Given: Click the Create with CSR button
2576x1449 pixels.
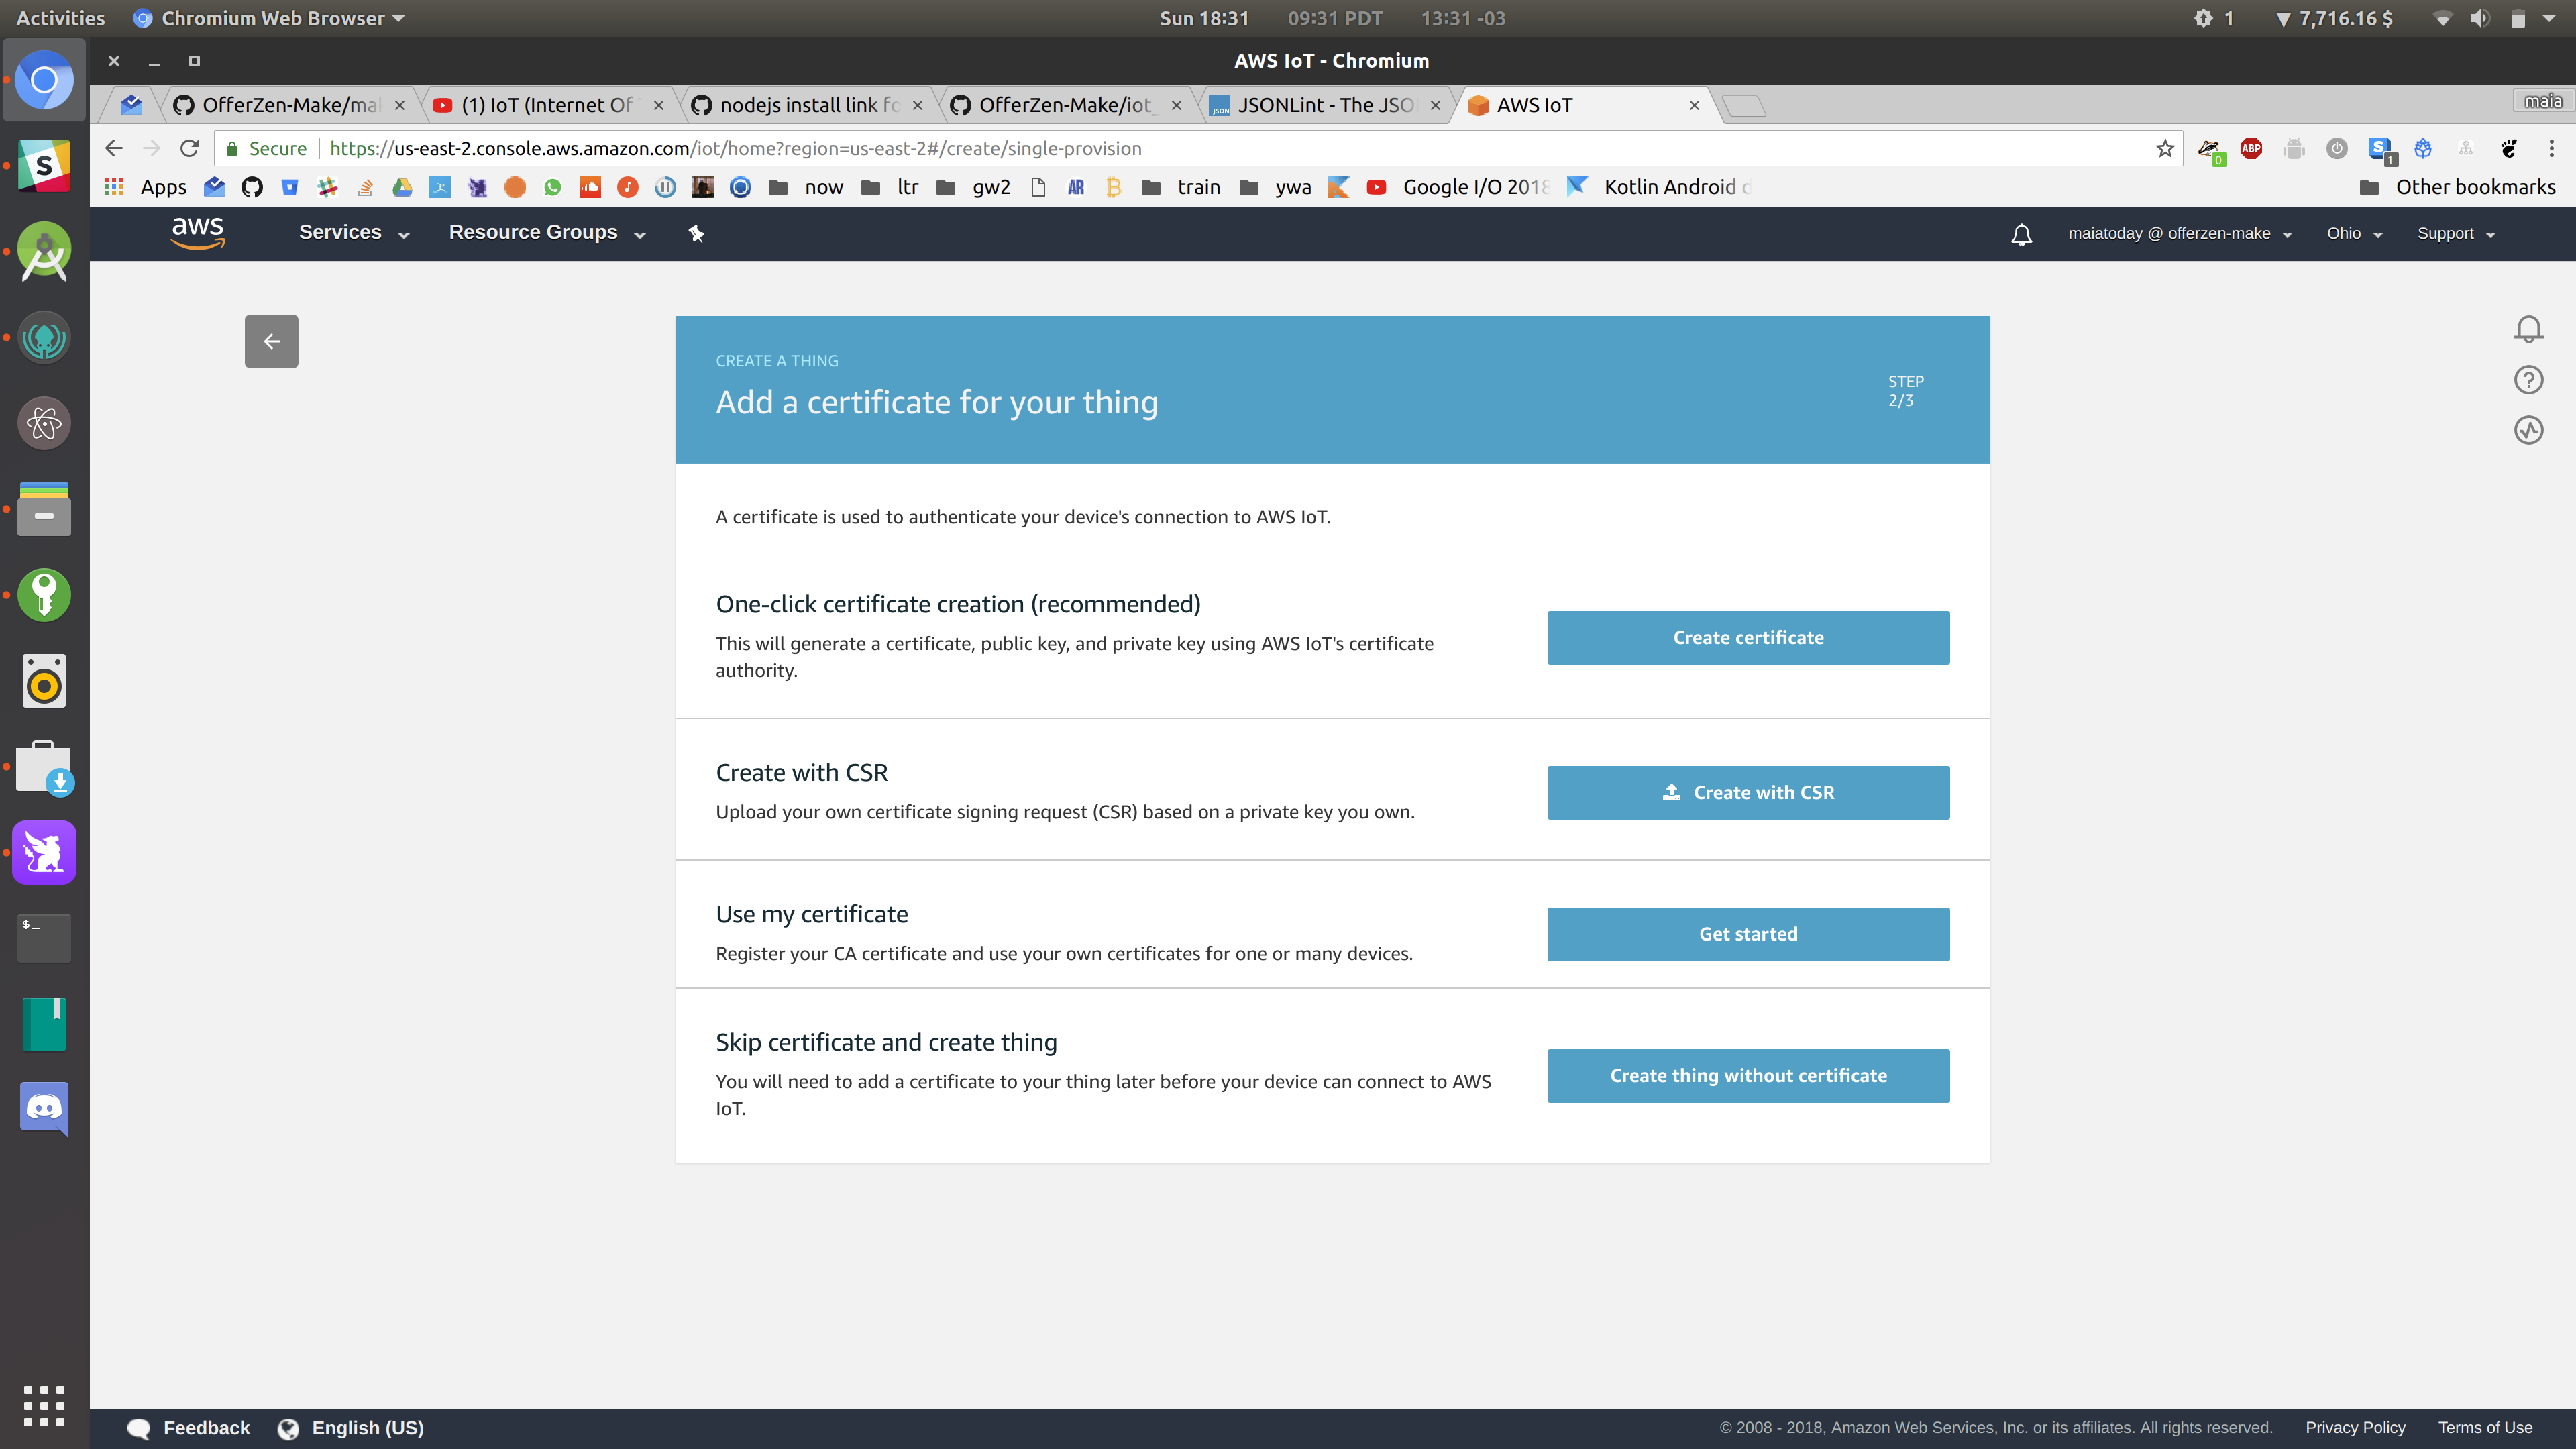Looking at the screenshot, I should coord(1748,793).
